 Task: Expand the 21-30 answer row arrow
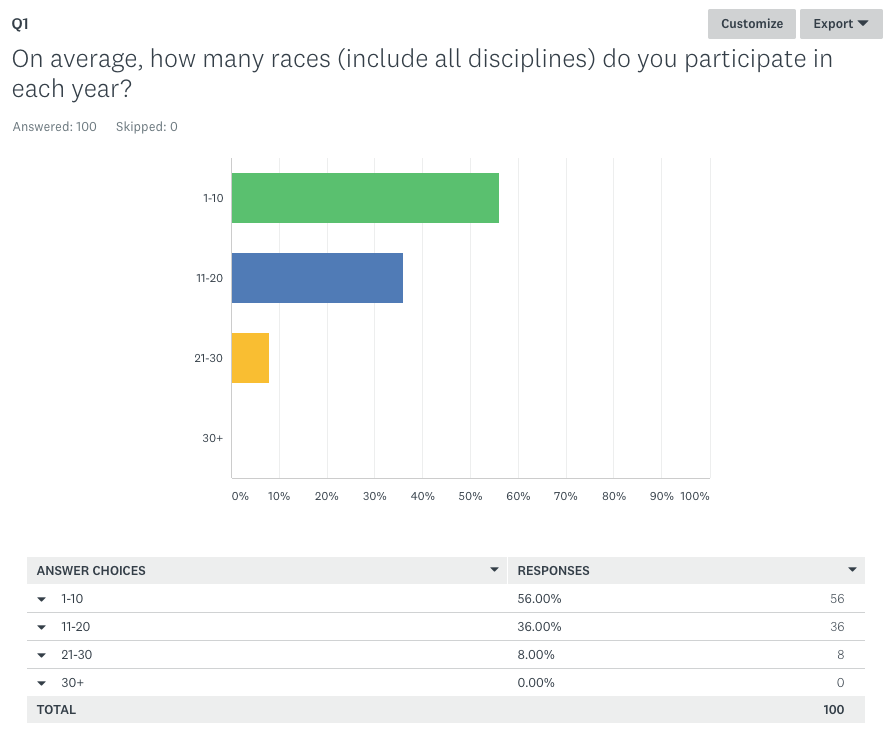tap(42, 655)
